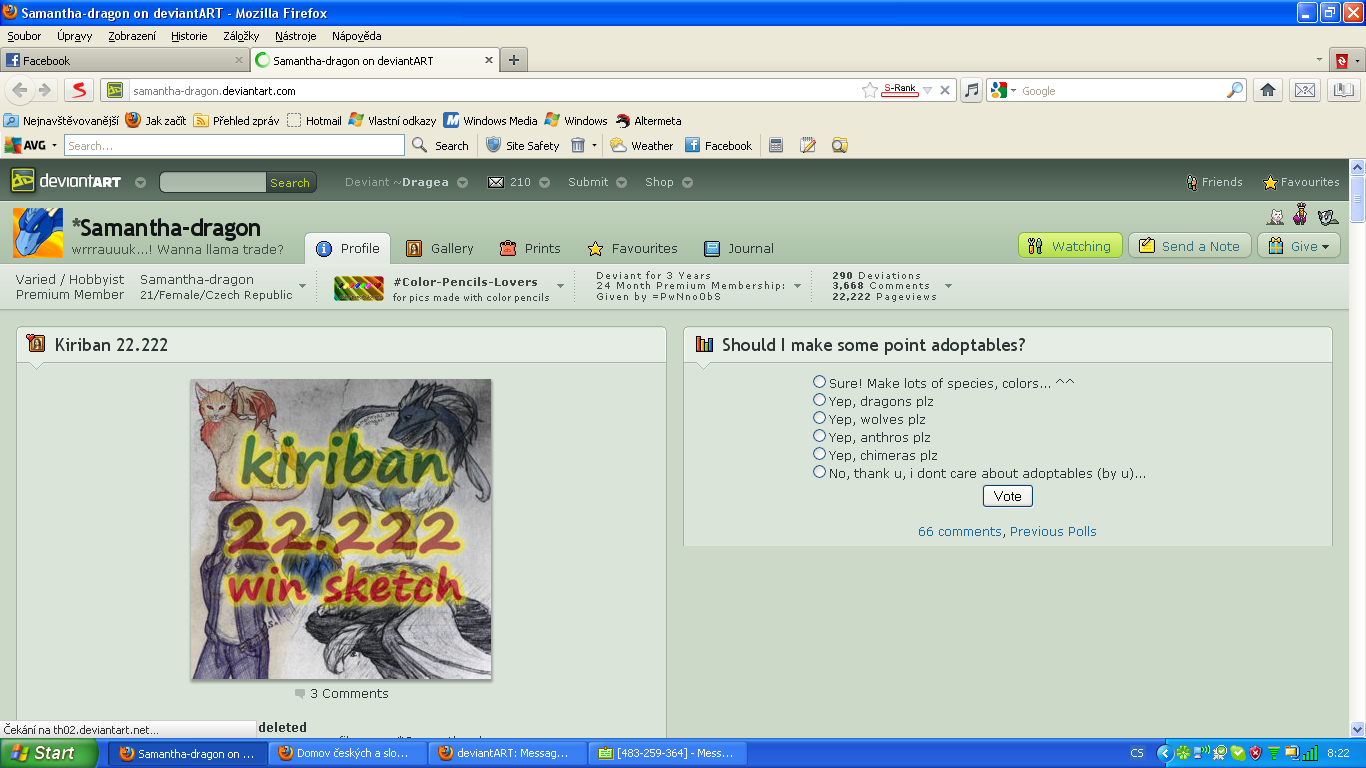Screen dimensions: 1366x768
Task: Click AVG toolbar Facebook button
Action: point(718,145)
